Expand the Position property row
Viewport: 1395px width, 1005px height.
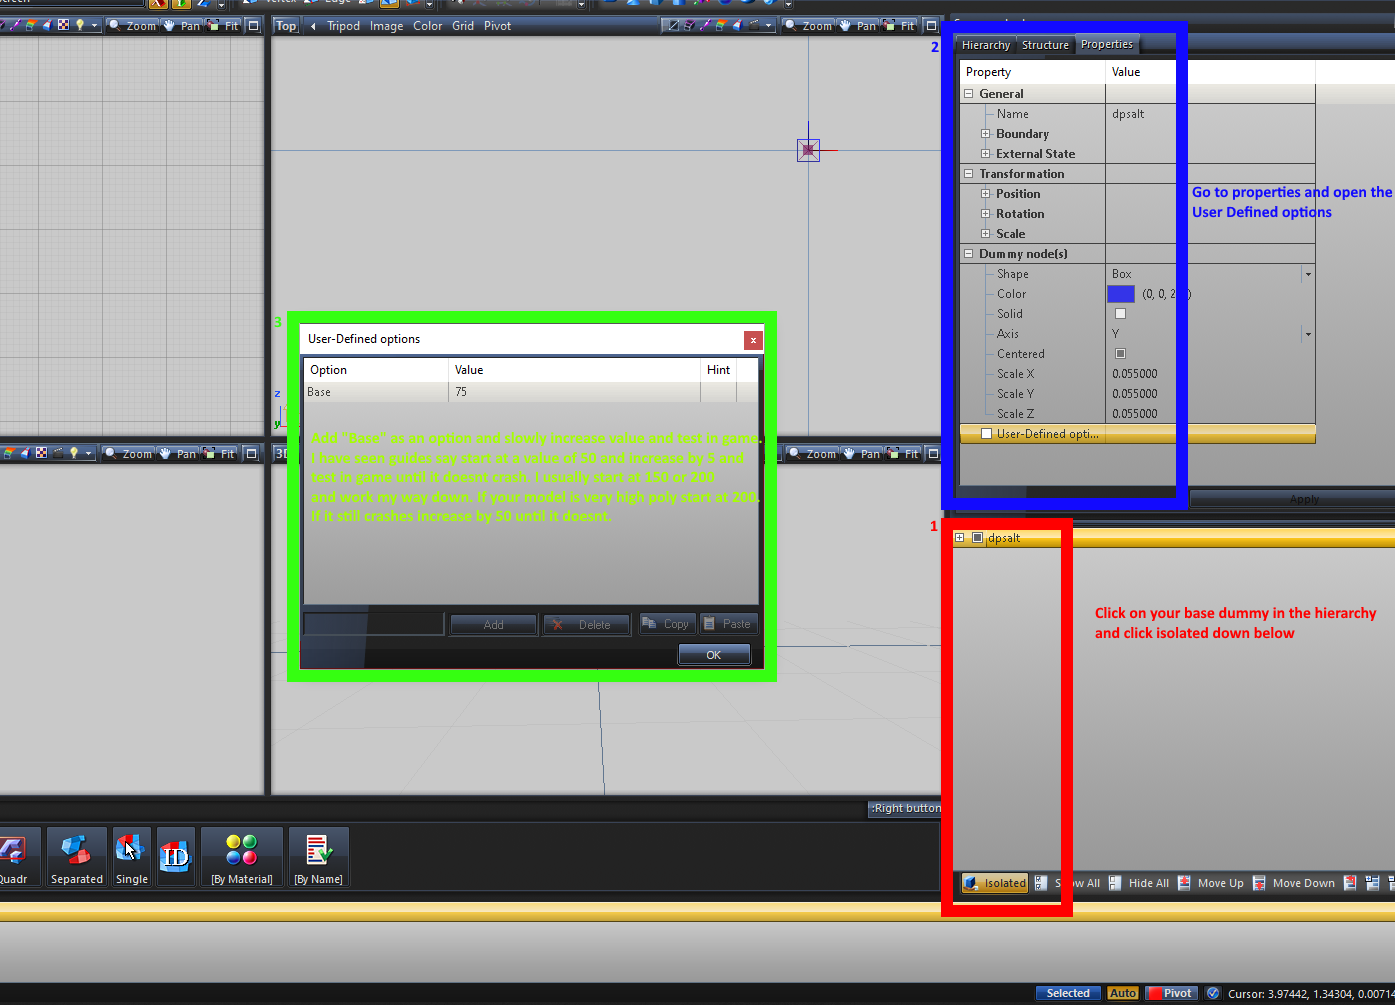point(986,194)
